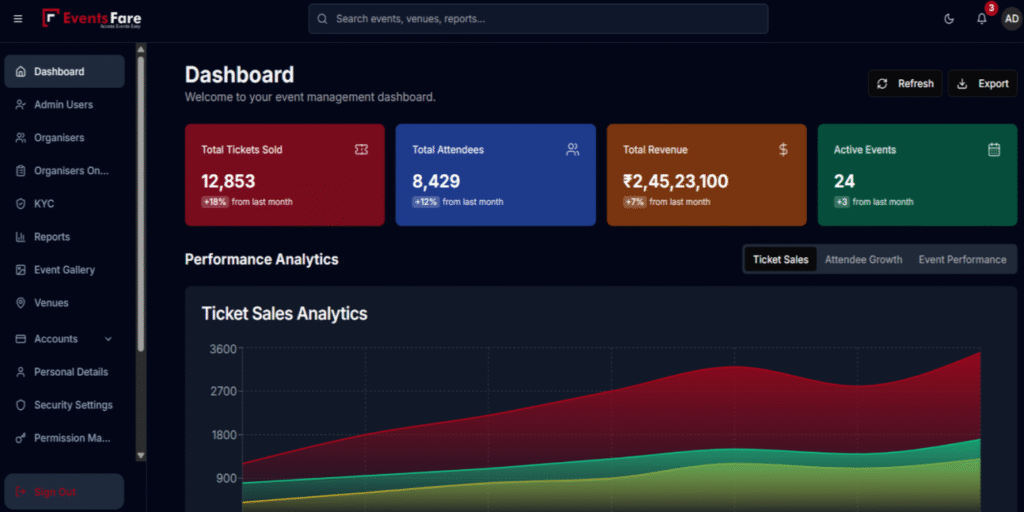Select the Ticket Sales tab
Image resolution: width=1024 pixels, height=512 pixels.
tap(780, 260)
